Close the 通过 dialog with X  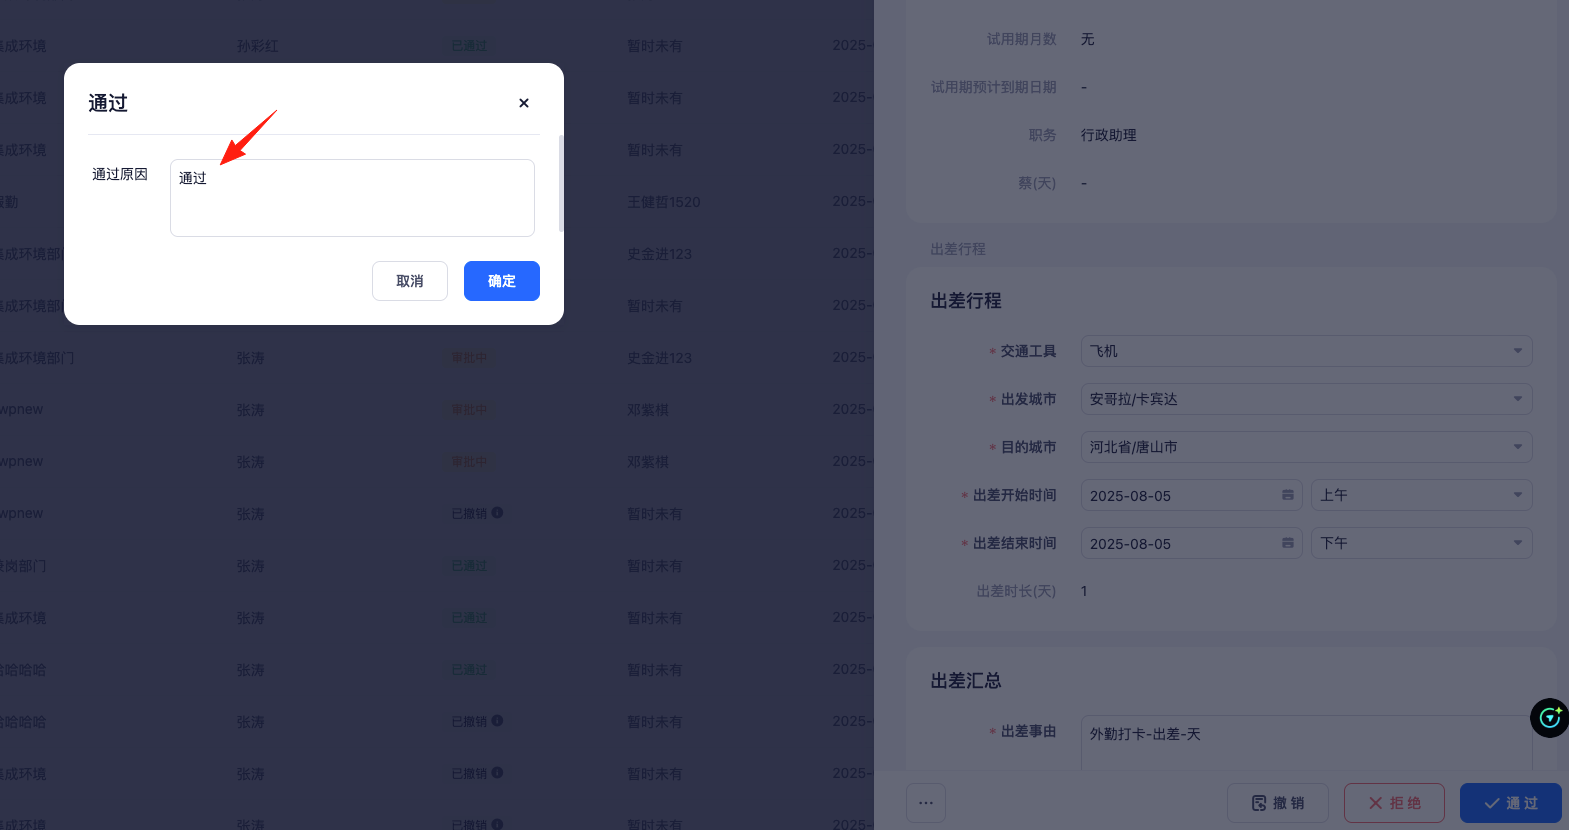coord(524,103)
